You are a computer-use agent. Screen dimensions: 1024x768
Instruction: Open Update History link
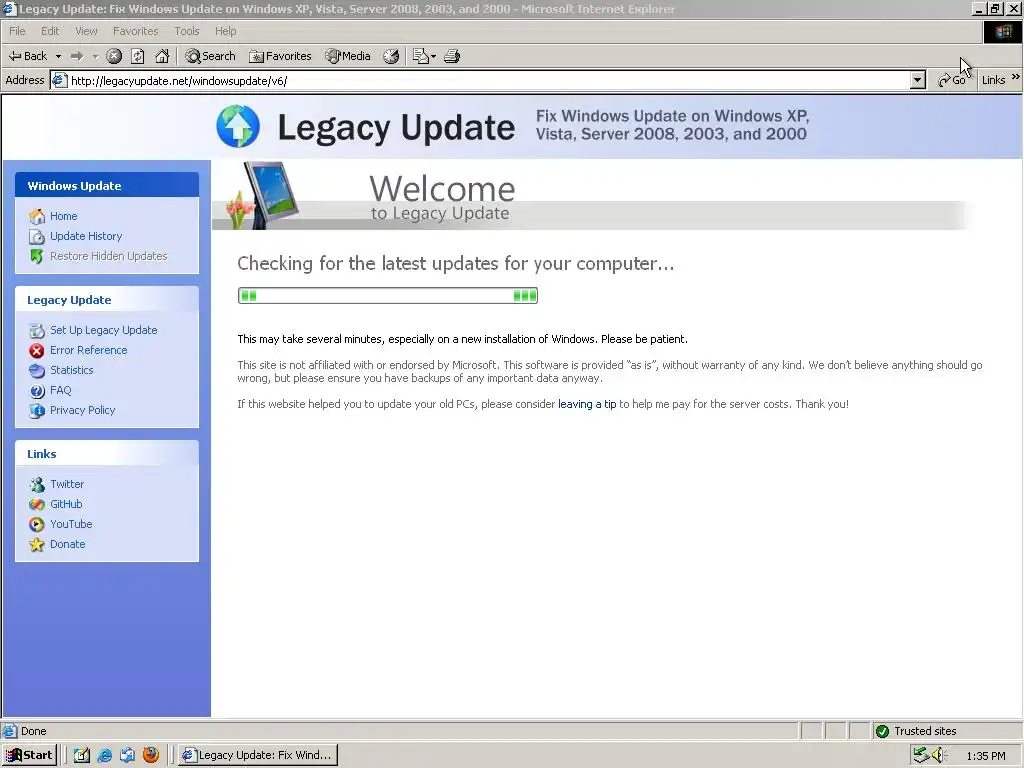pyautogui.click(x=86, y=236)
